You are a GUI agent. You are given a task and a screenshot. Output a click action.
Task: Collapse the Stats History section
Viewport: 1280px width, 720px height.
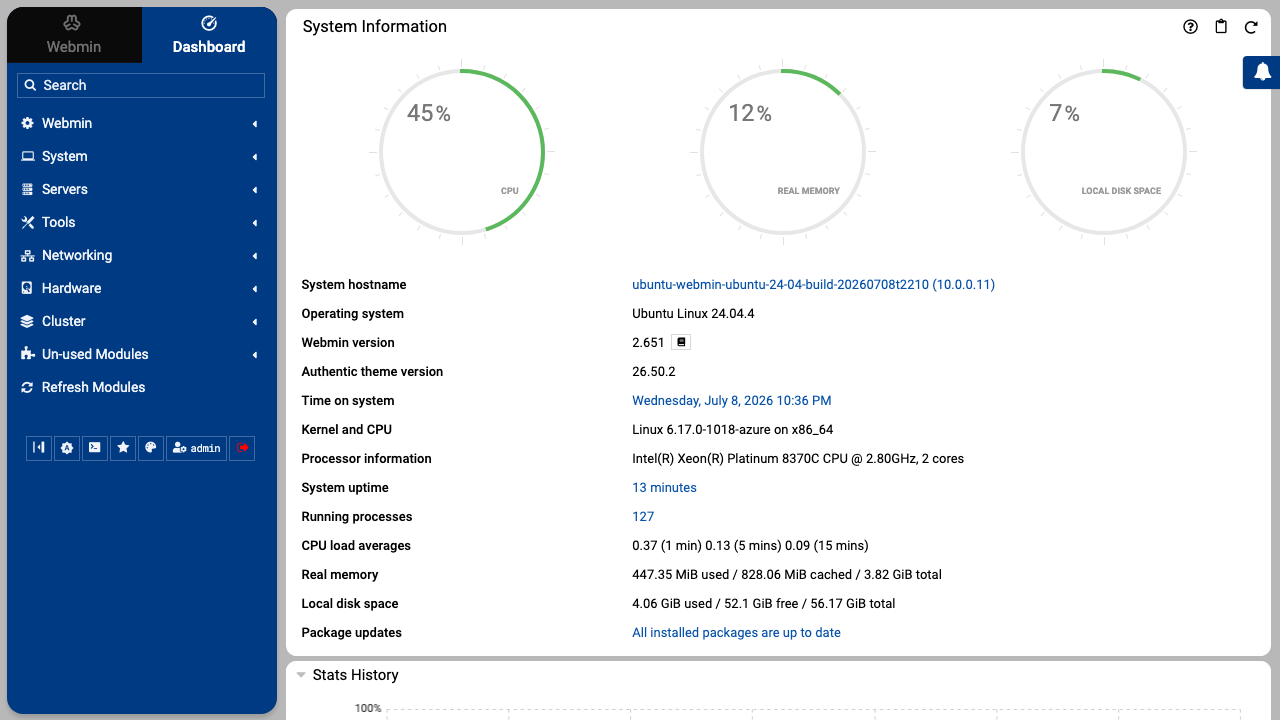click(347, 675)
